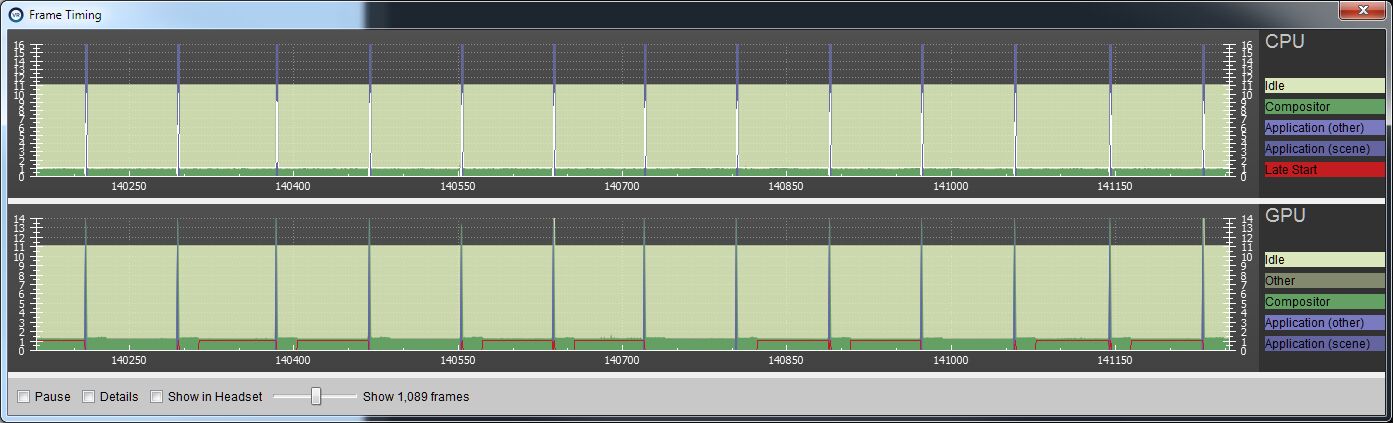Screen dimensions: 1393x423
Task: Click the GPU graph heading
Action: coord(1286,215)
